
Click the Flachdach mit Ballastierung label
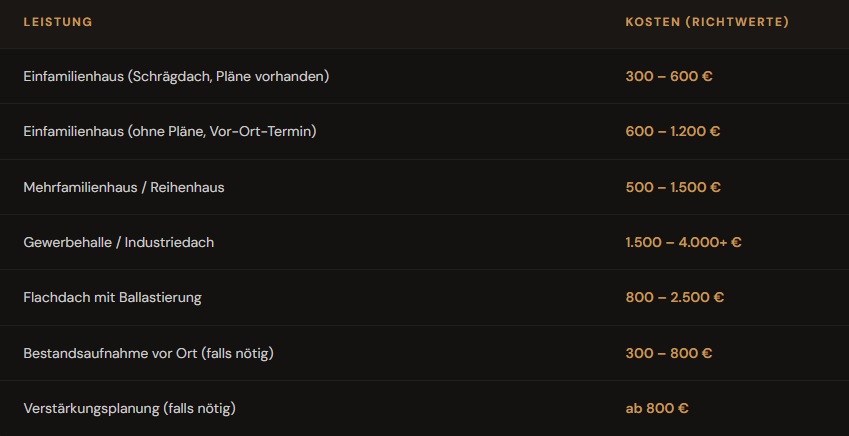point(112,297)
